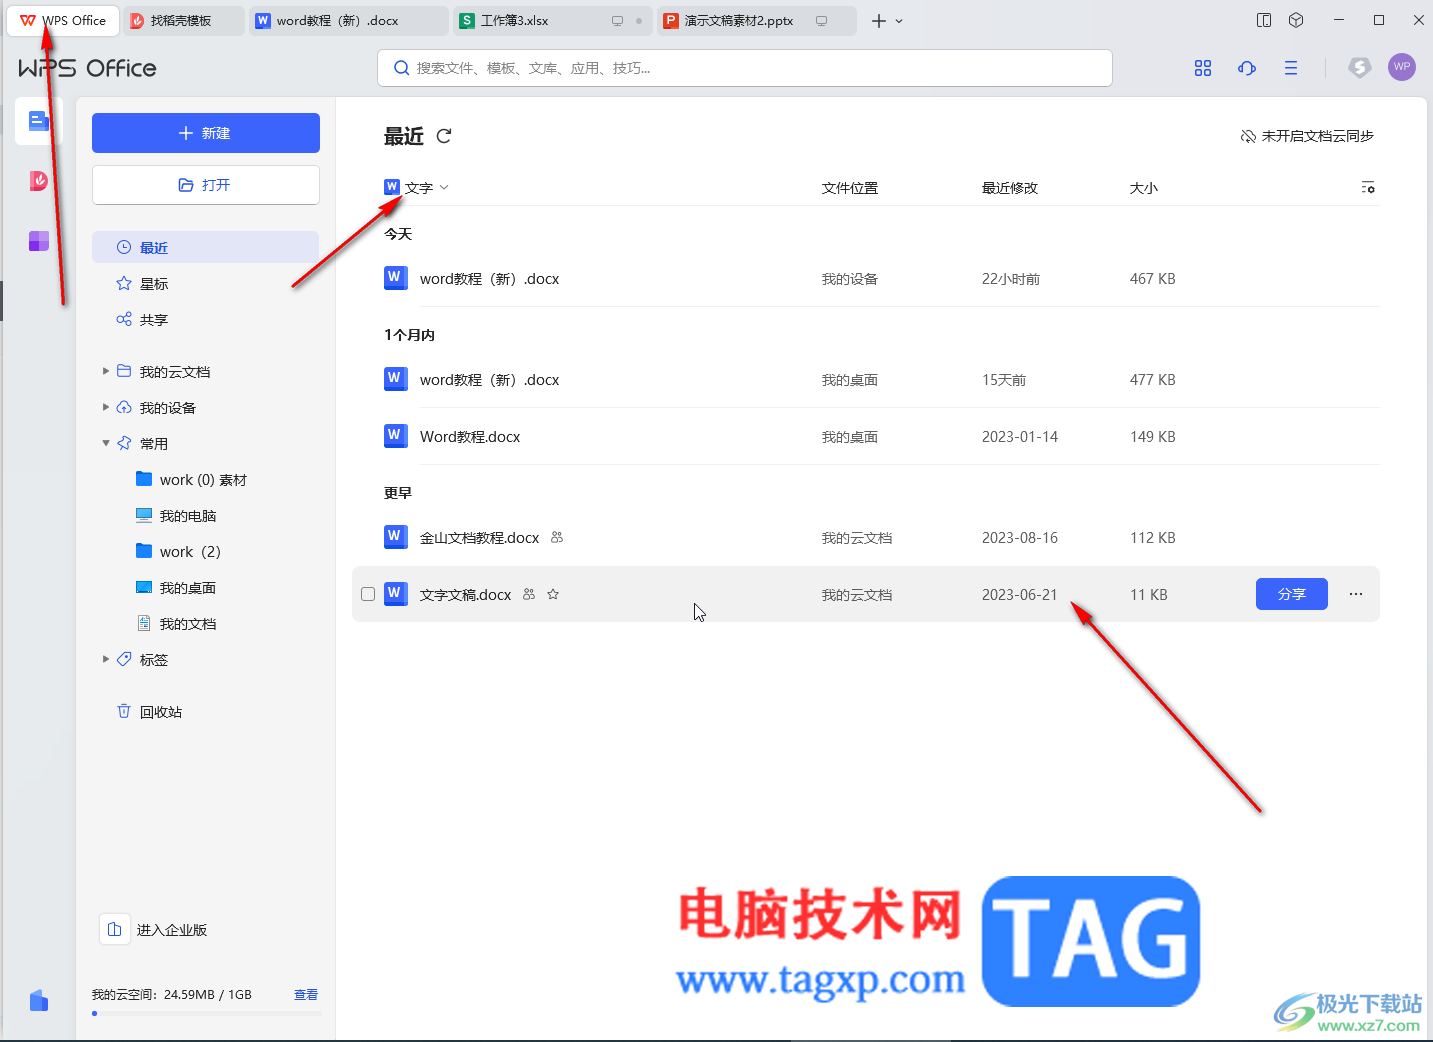Click the 打开 button
1433x1042 pixels.
pos(206,185)
